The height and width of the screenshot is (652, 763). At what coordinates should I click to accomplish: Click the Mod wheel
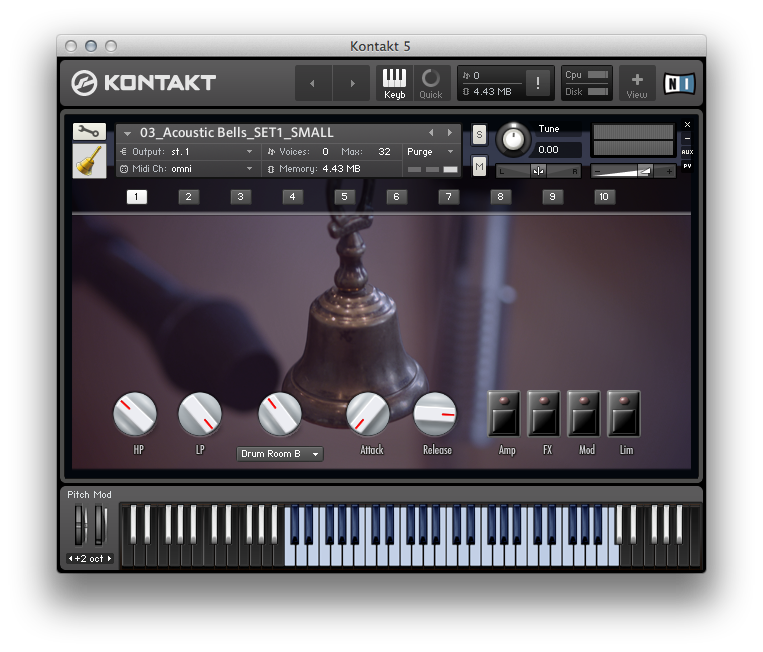(100, 525)
